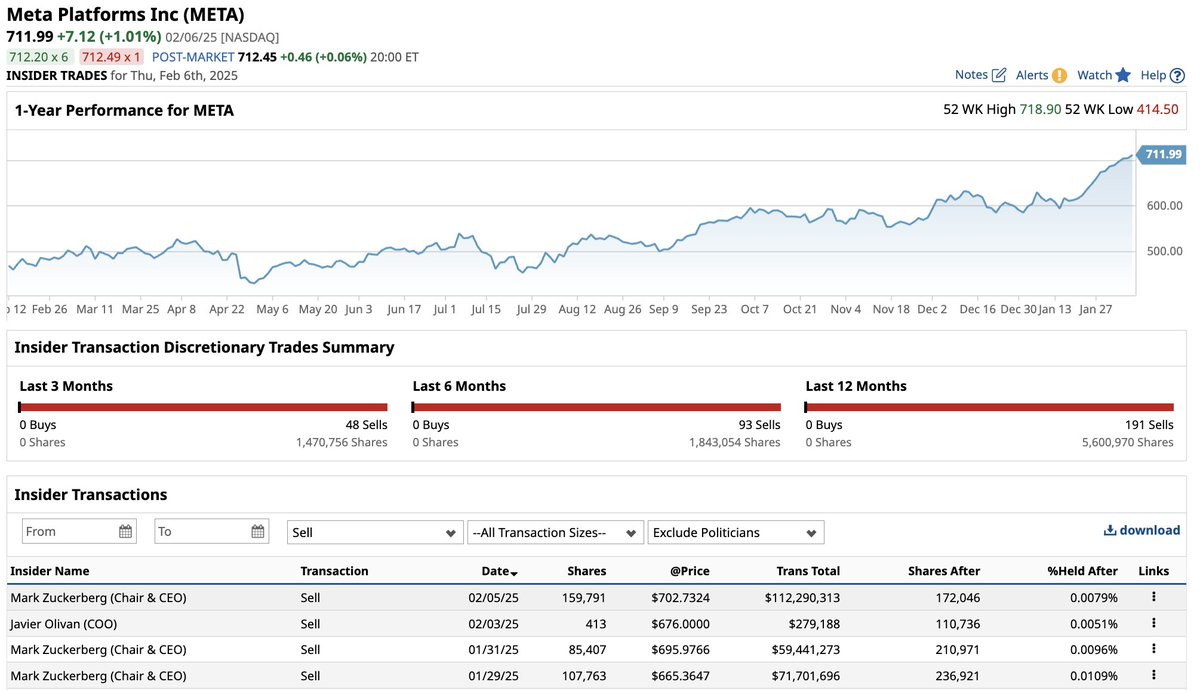Click the Watch link

click(1094, 75)
